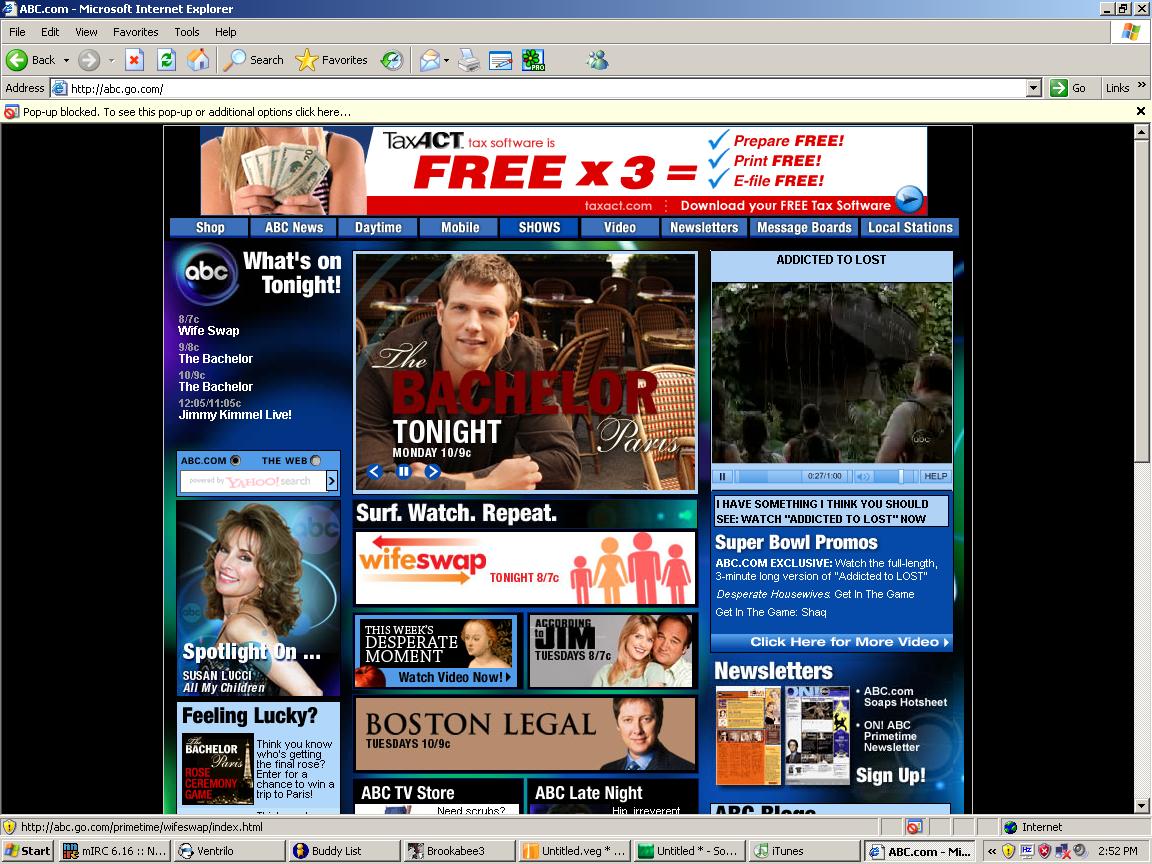The image size is (1152, 864).
Task: Select the ABC.COM search radio button
Action: click(x=236, y=461)
